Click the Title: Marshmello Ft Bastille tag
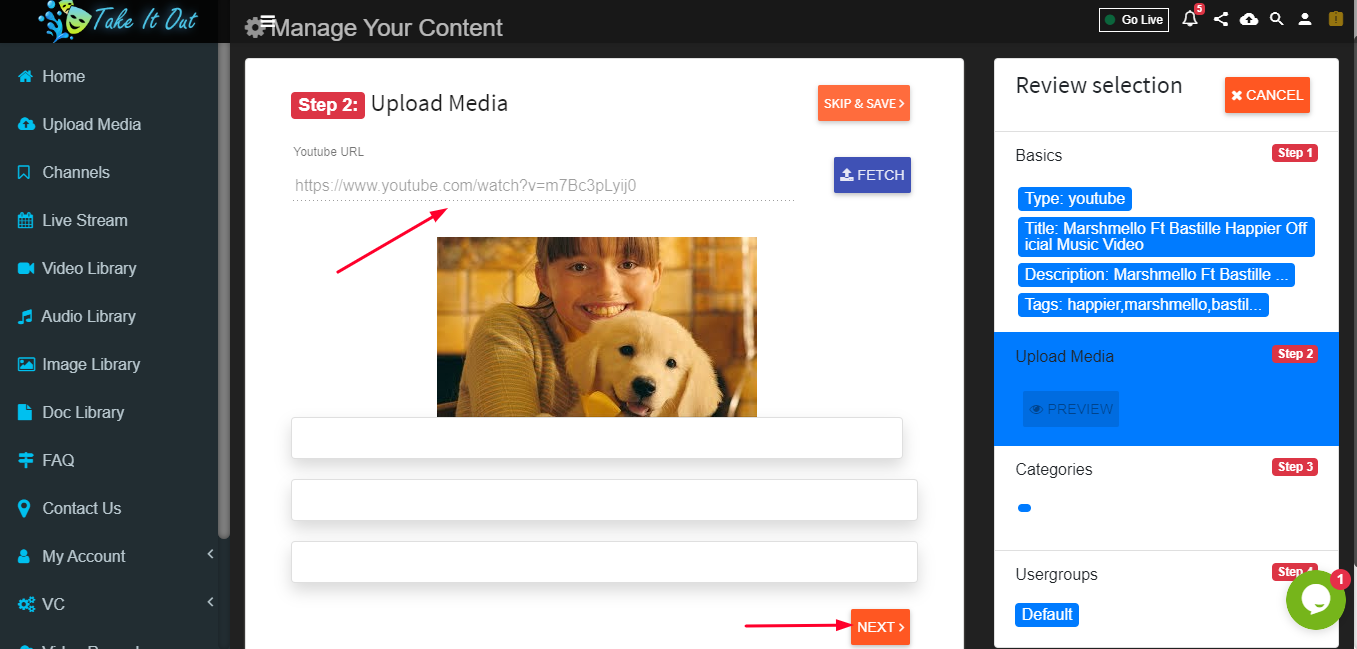Viewport: 1357px width, 649px height. (1166, 237)
